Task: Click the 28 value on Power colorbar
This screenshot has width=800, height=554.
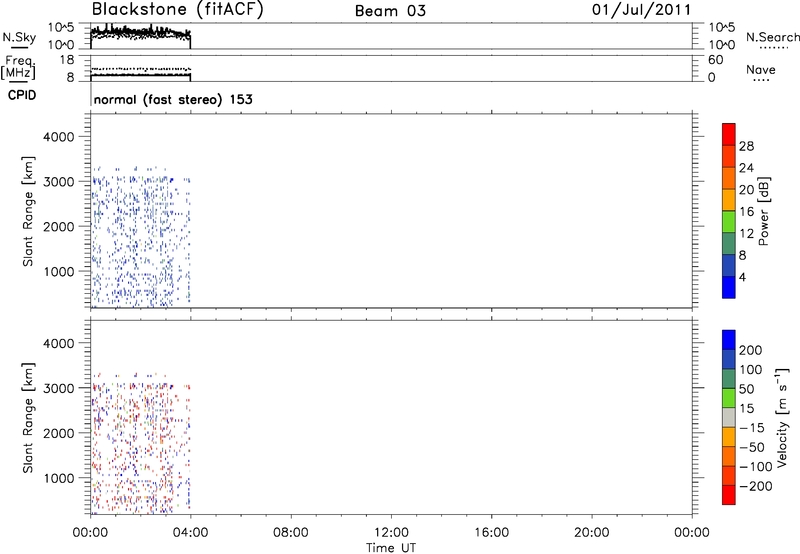Action: point(746,146)
